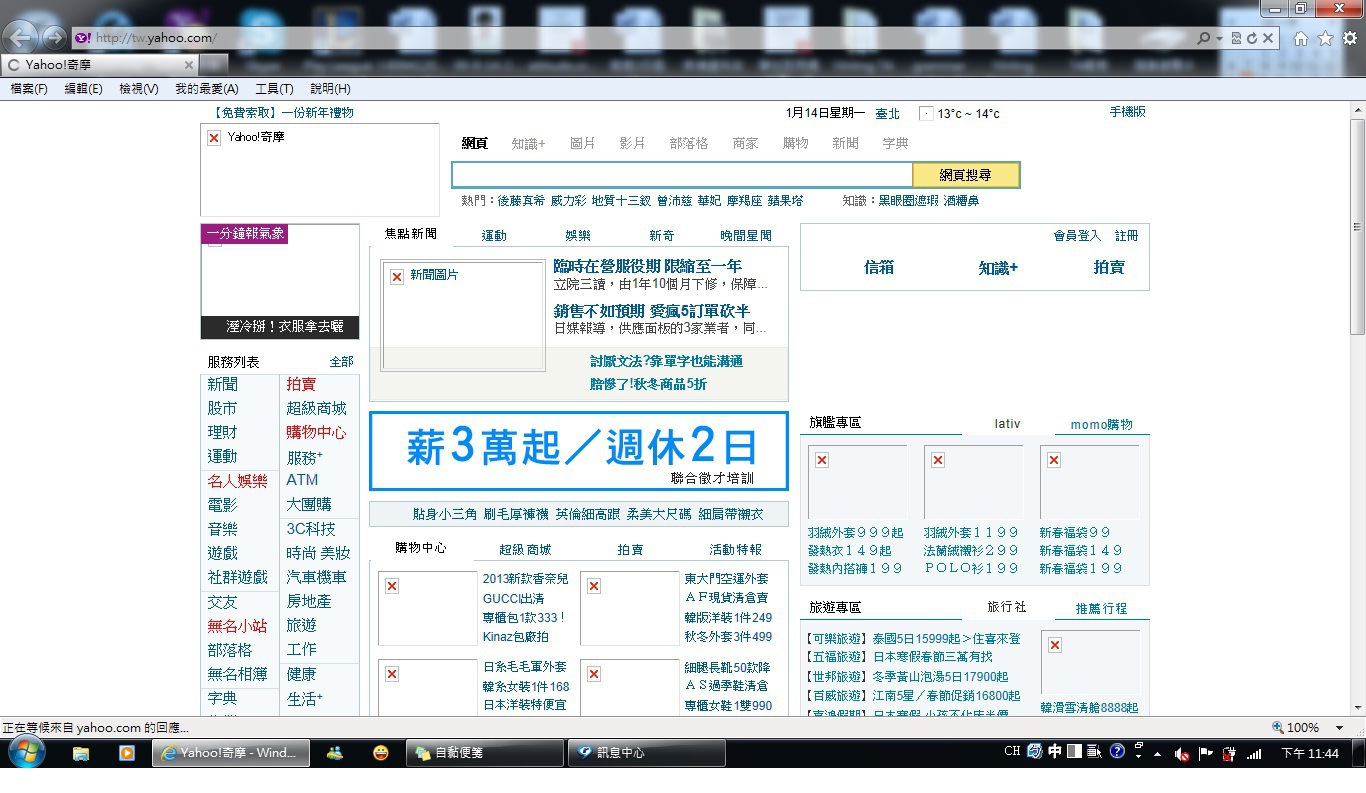Image resolution: width=1366 pixels, height=793 pixels.
Task: Close the Yahoo!奇摩 browser tab
Action: [x=188, y=65]
